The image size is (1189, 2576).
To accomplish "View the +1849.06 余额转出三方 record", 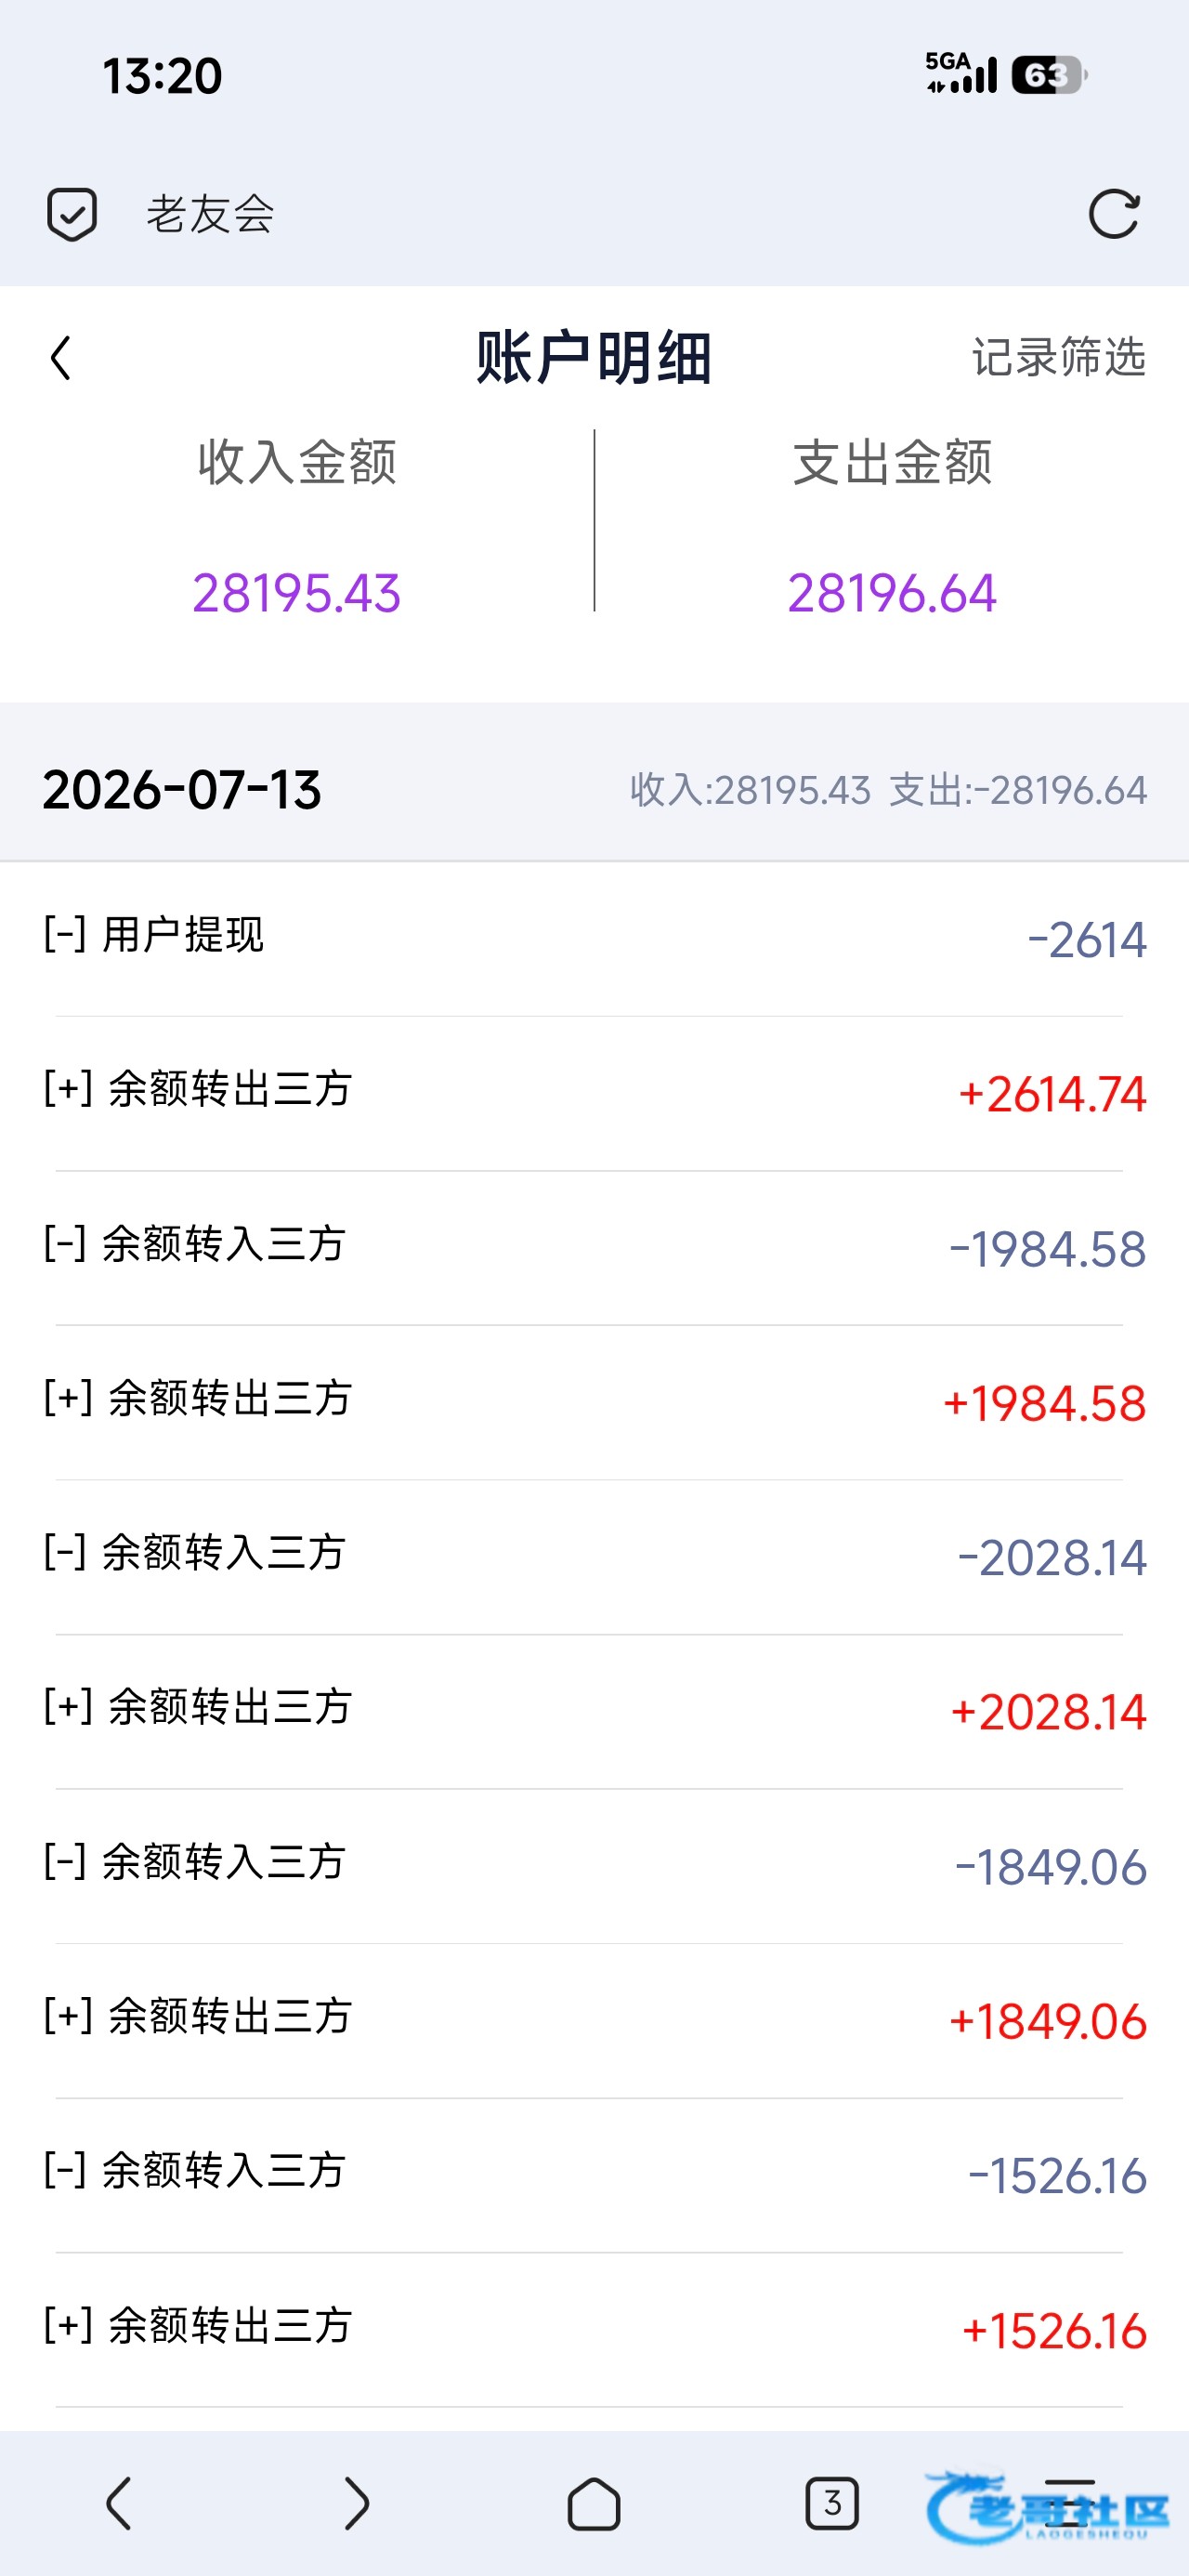I will [594, 2020].
